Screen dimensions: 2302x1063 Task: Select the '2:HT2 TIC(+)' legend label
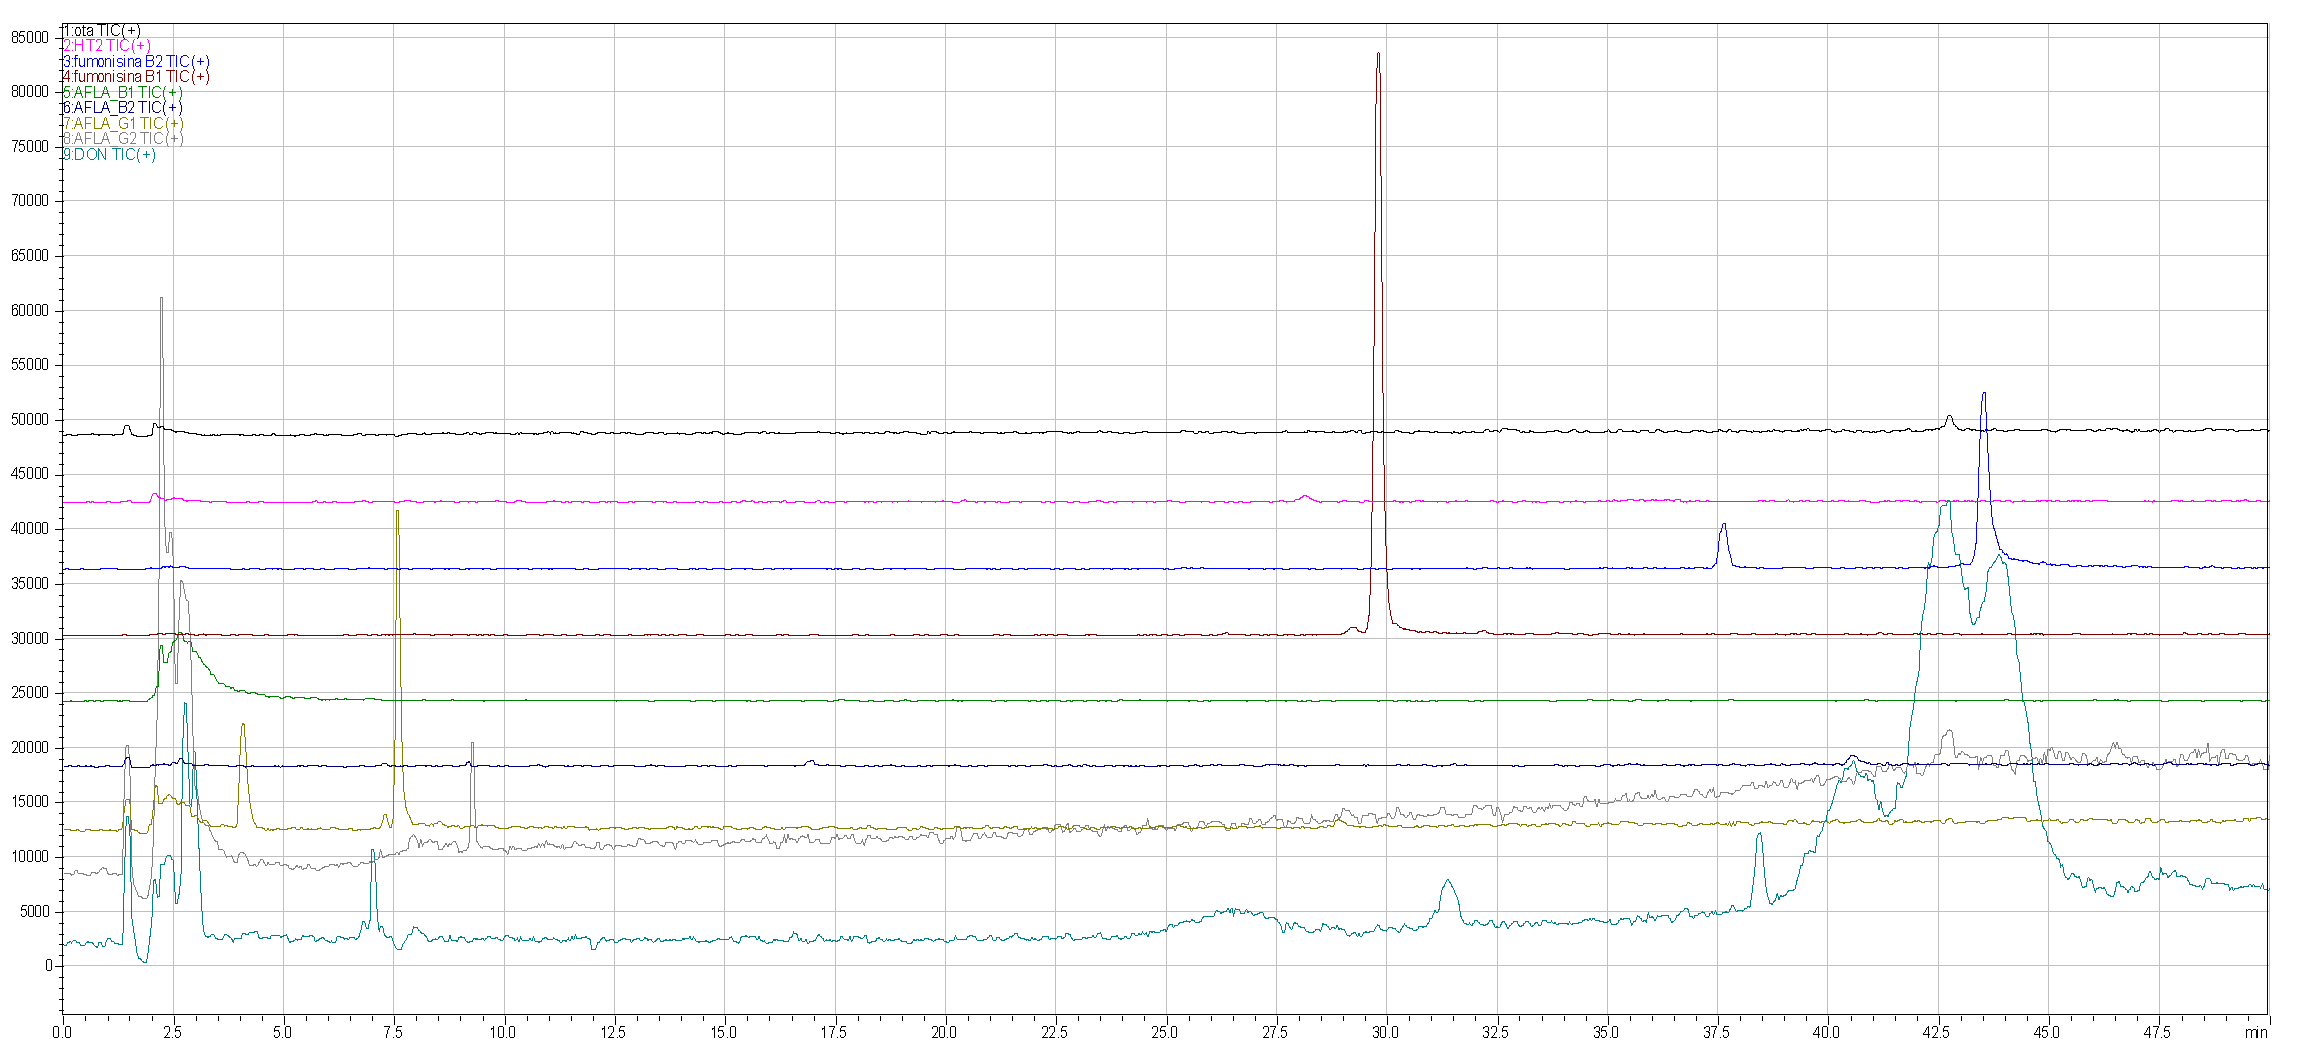[107, 46]
